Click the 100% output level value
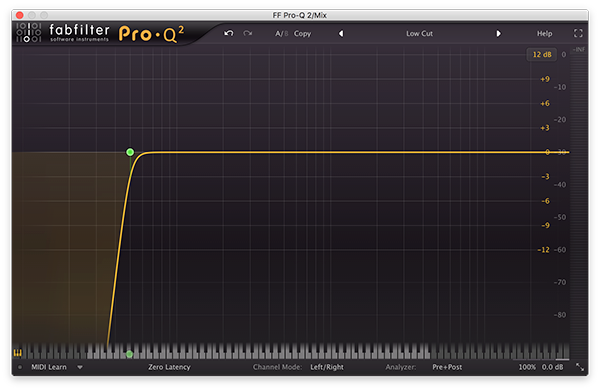This screenshot has width=600, height=390. (527, 367)
